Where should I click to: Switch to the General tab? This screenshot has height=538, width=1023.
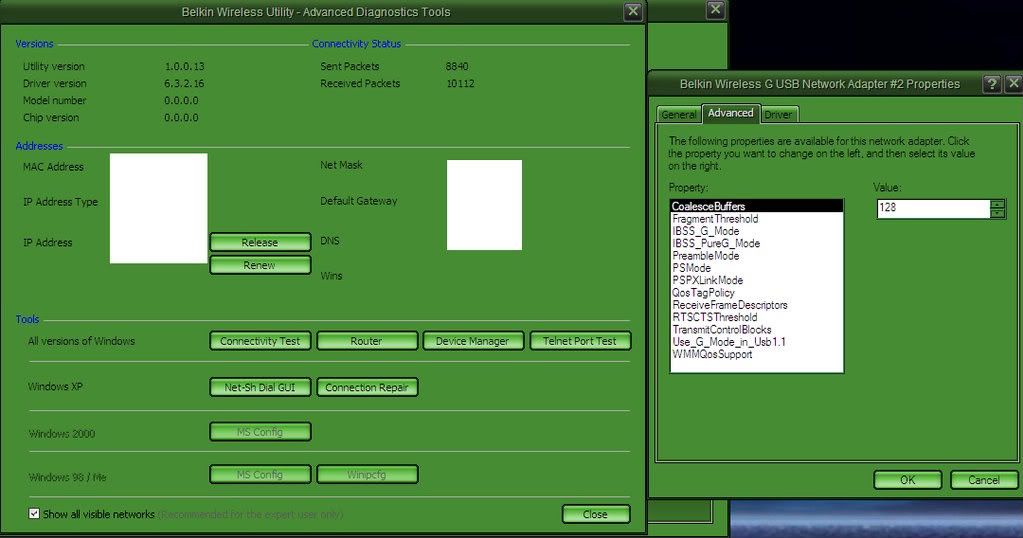click(x=679, y=115)
